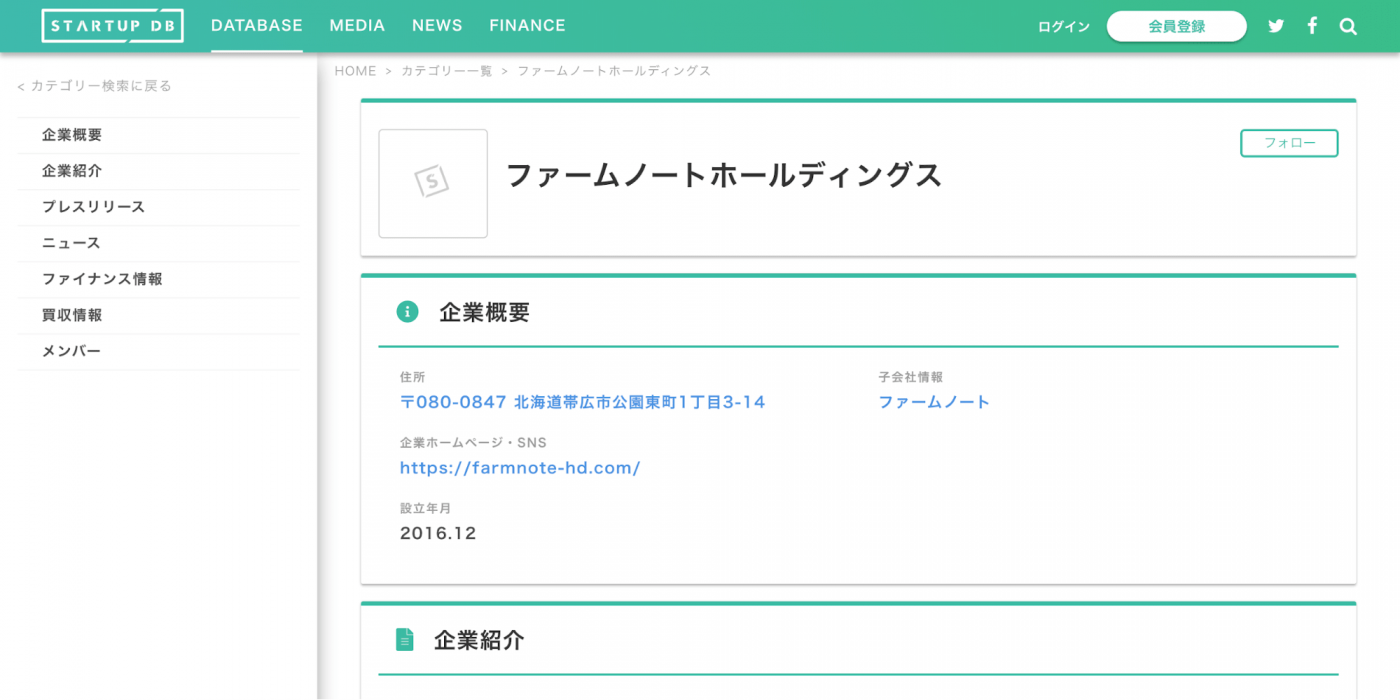Visit https://farmnote-hd.com/ website link
1400x700 pixels.
(520, 467)
